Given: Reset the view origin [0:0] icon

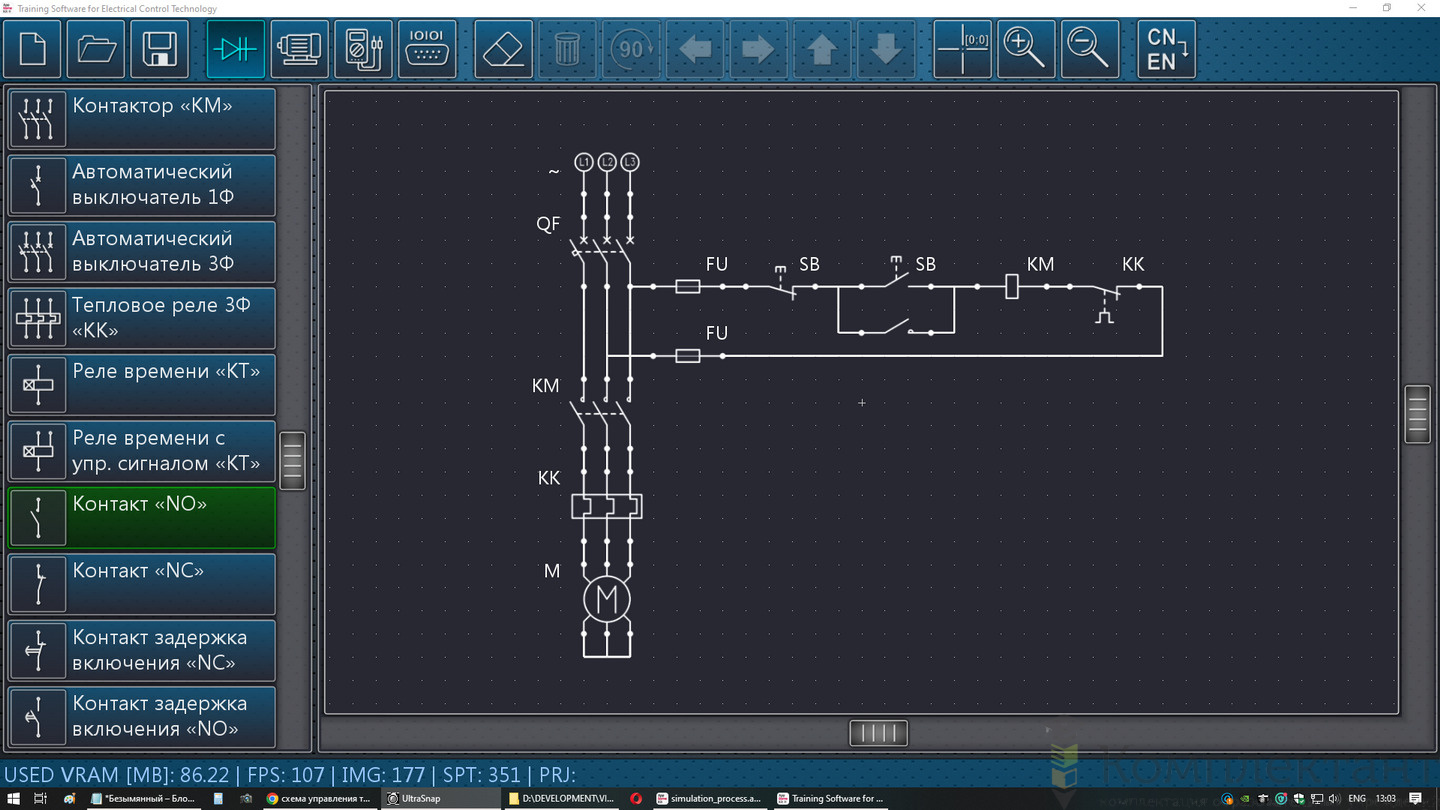Looking at the screenshot, I should 962,49.
